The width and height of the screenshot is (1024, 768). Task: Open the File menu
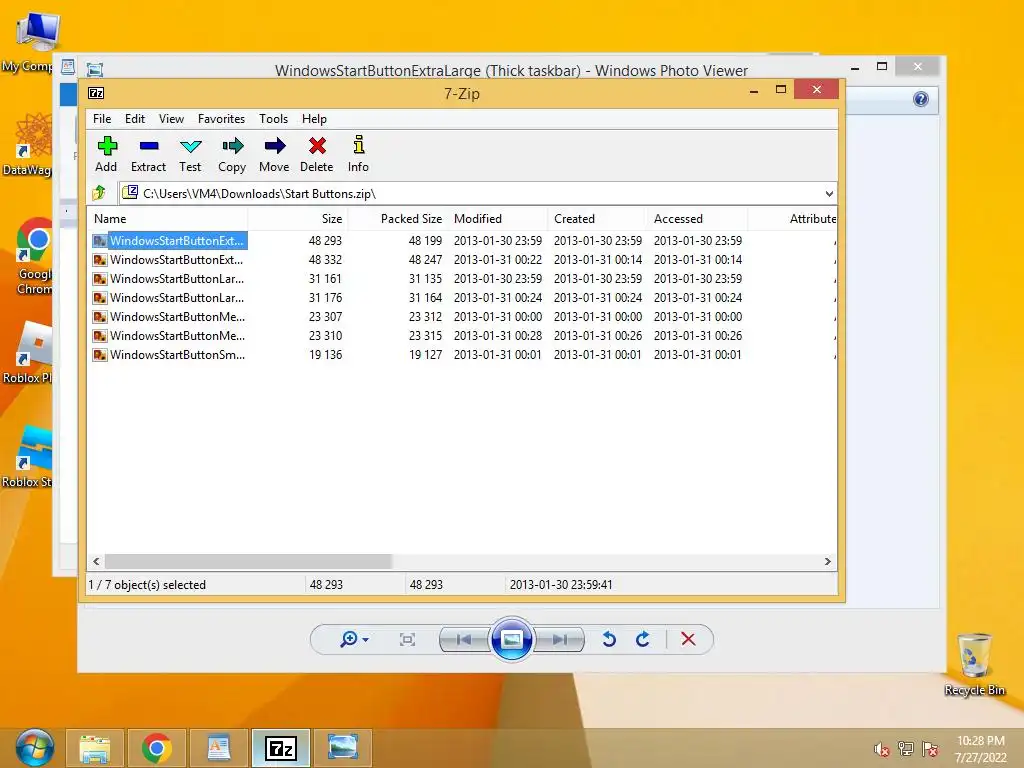(x=102, y=119)
